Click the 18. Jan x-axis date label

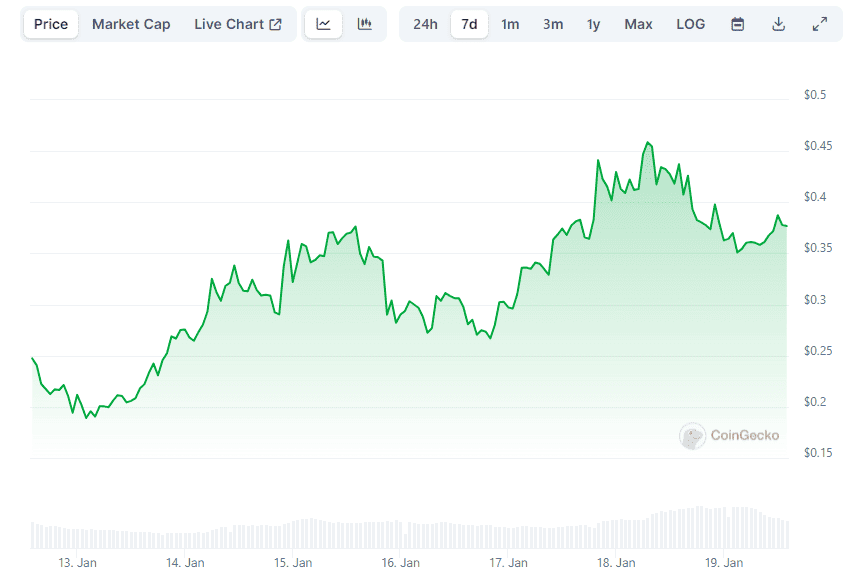617,563
